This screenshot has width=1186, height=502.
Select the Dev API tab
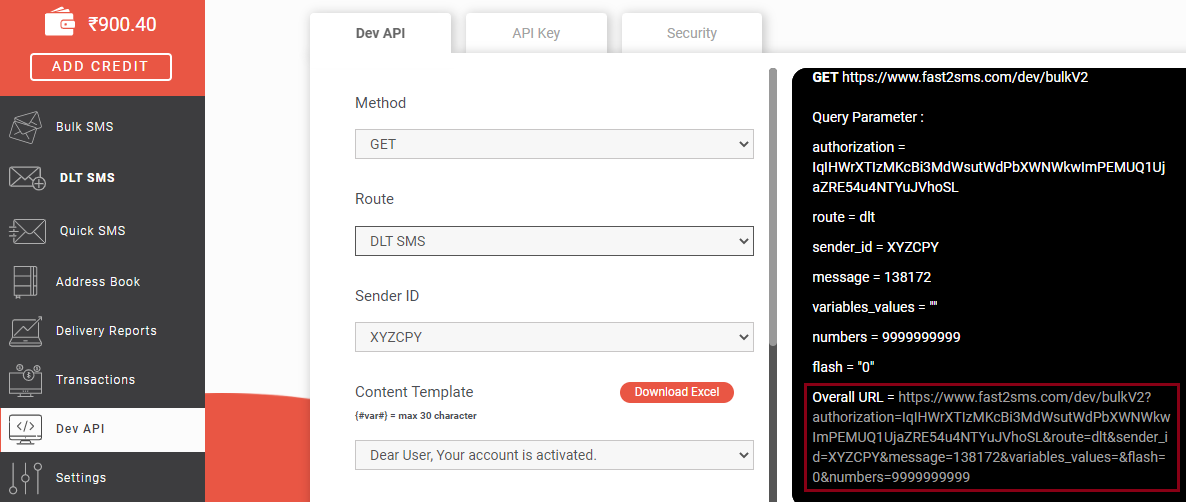click(380, 33)
